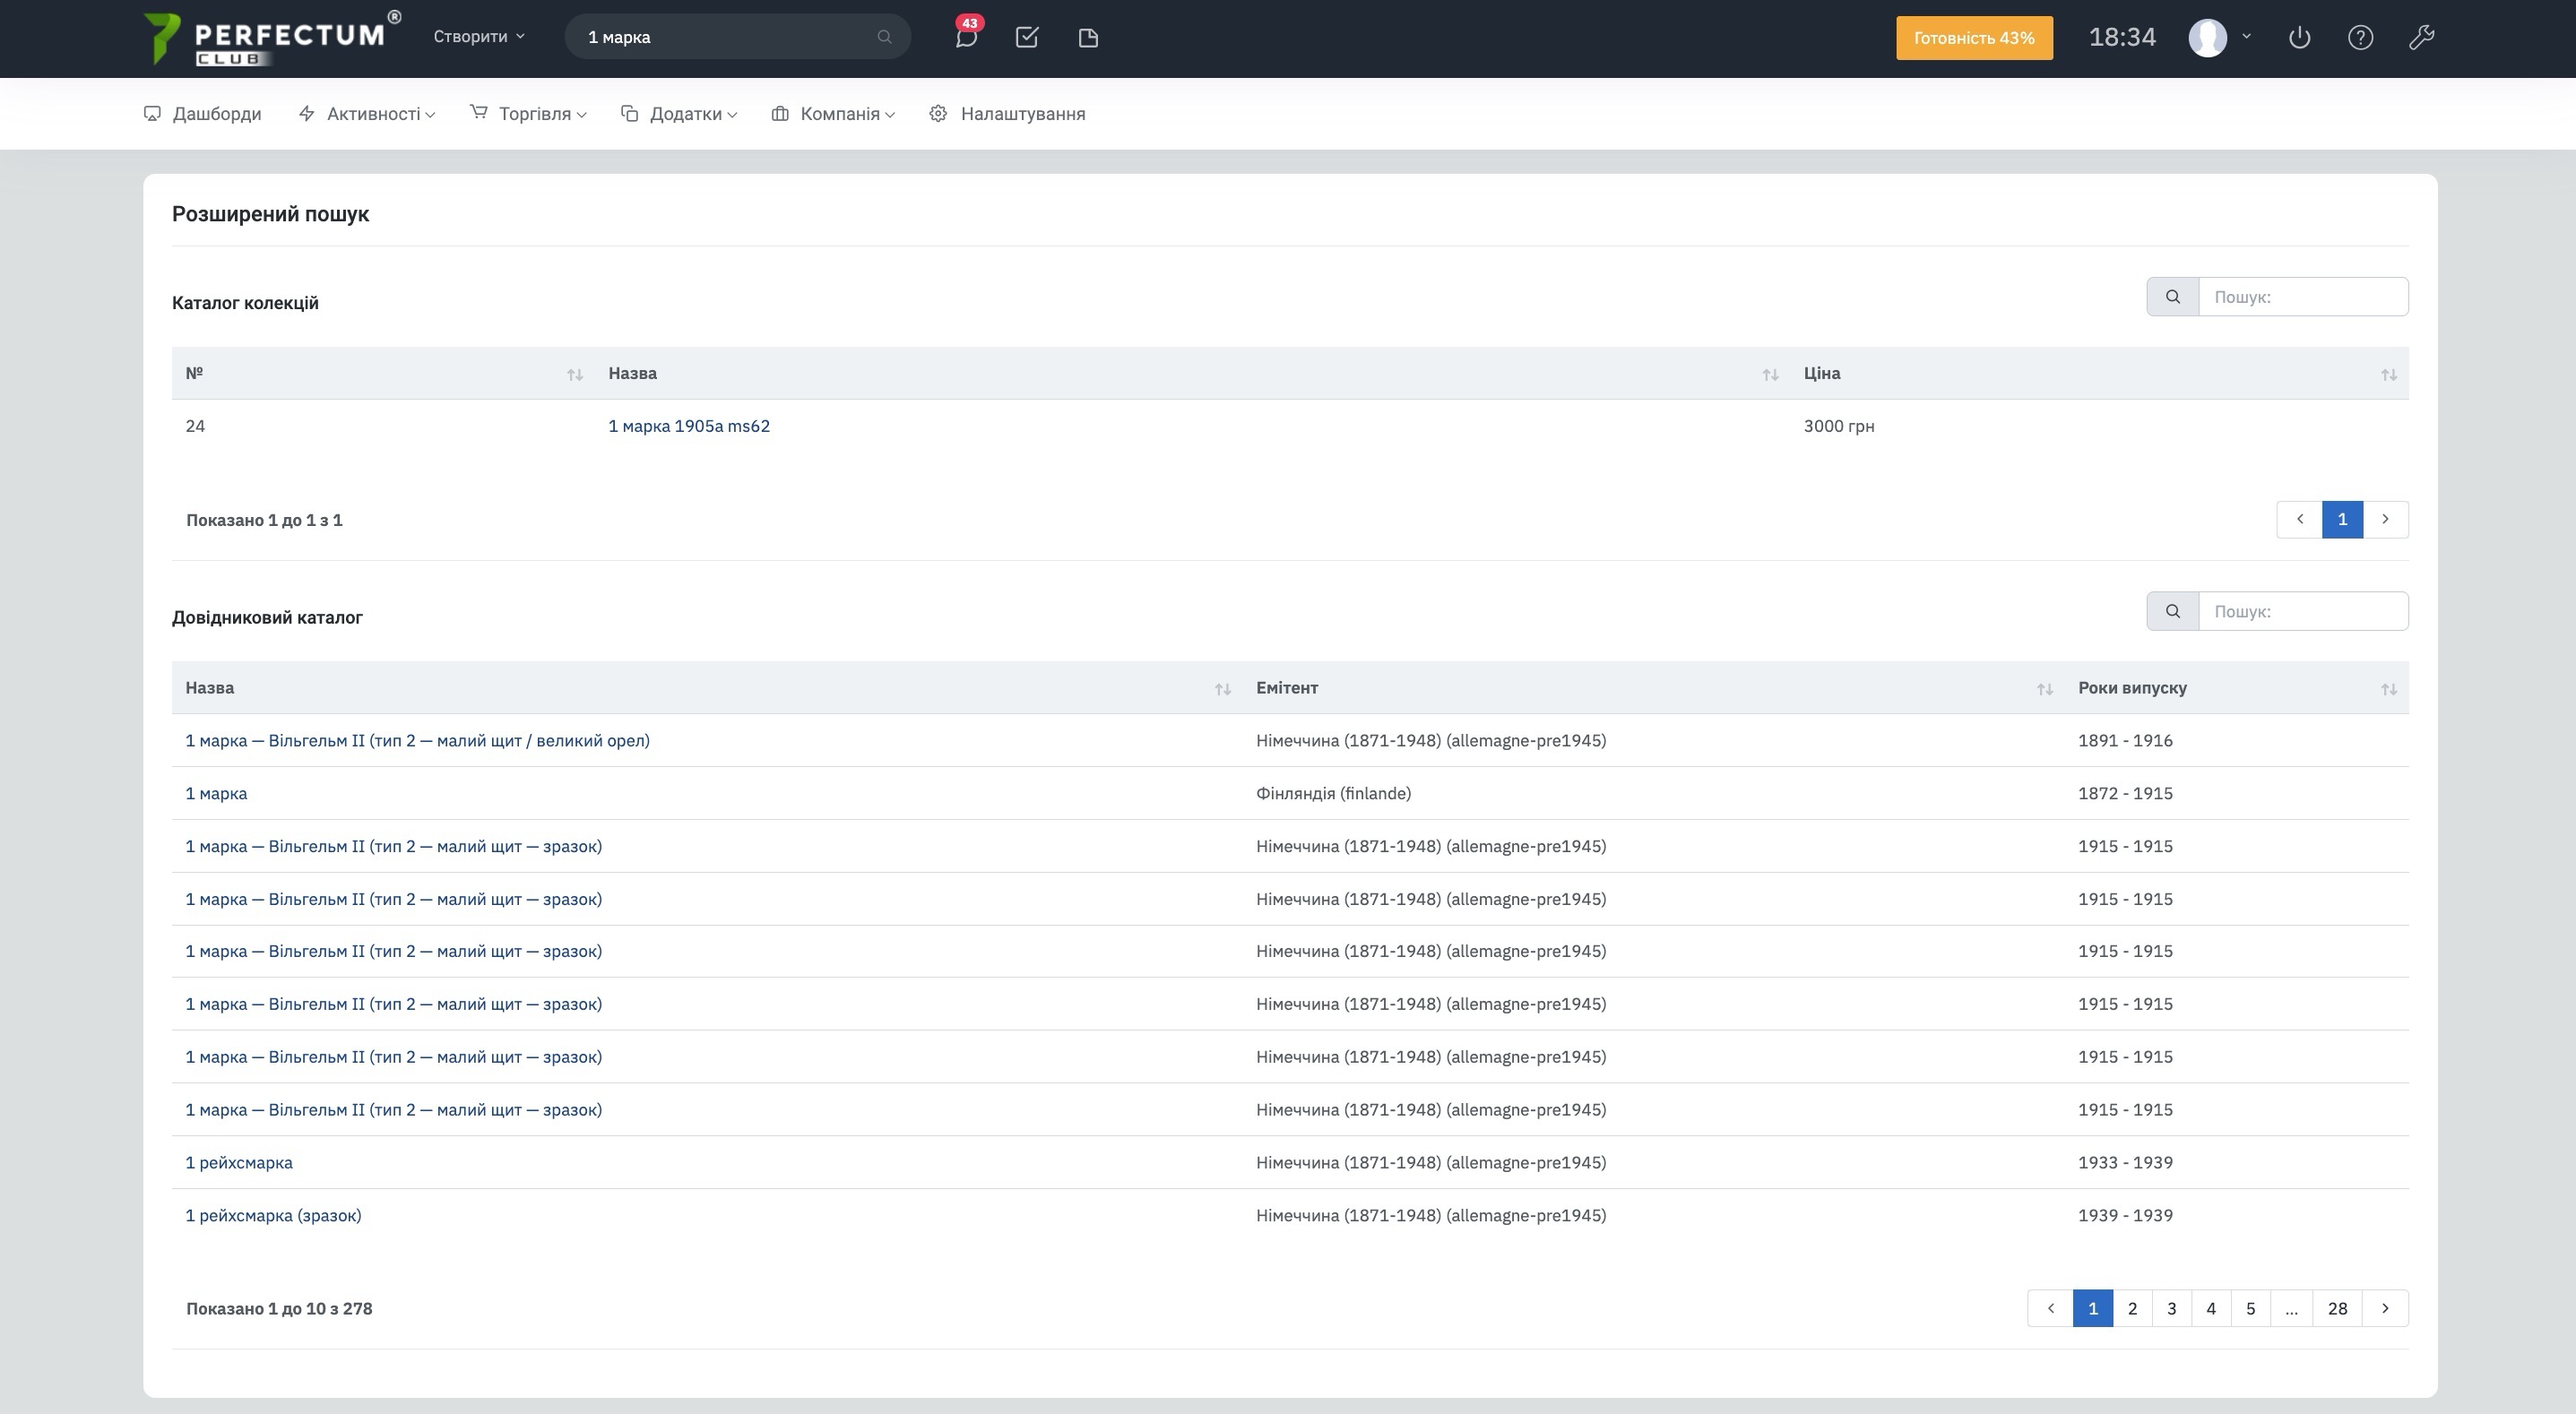Open the help question mark icon
Viewport: 2576px width, 1414px height.
pos(2360,38)
